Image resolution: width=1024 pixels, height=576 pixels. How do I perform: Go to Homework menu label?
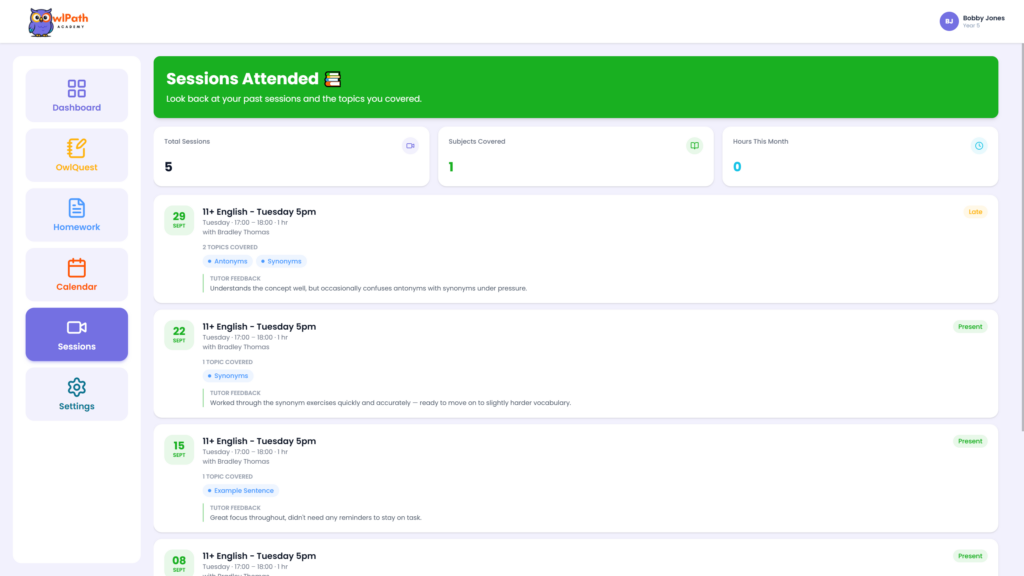(76, 227)
